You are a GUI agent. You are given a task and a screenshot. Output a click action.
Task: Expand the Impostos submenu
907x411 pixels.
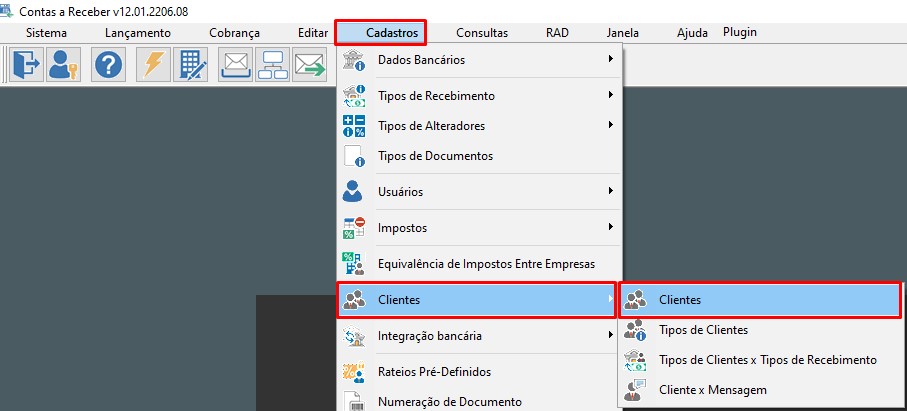pos(478,227)
